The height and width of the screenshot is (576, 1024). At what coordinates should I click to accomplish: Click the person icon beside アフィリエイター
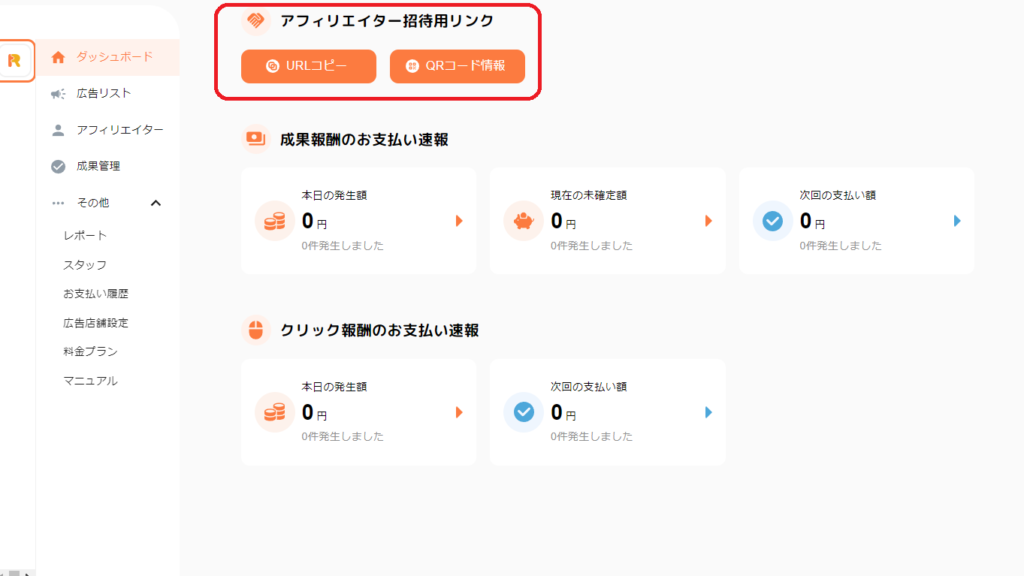click(58, 130)
